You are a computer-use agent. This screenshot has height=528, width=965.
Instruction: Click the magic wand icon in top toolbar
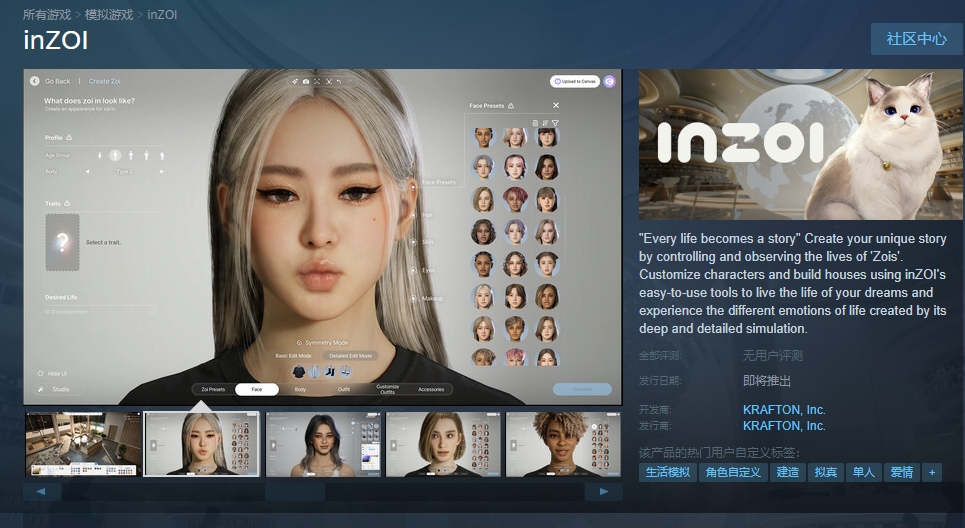295,81
